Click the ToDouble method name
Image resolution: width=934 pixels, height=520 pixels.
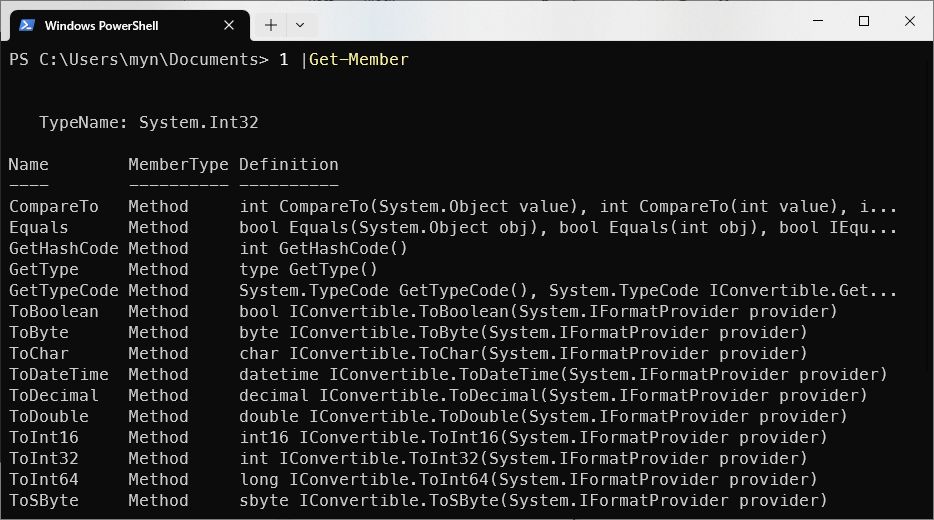point(49,416)
